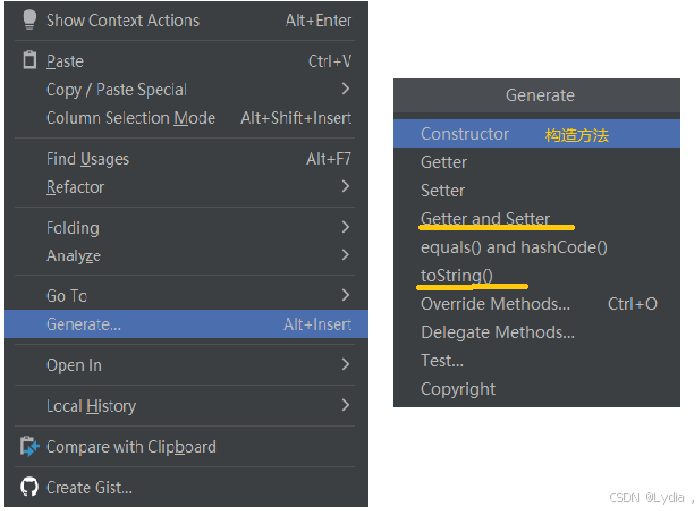Choose Getter and Setter option
Screen dimensions: 698x511
point(485,218)
